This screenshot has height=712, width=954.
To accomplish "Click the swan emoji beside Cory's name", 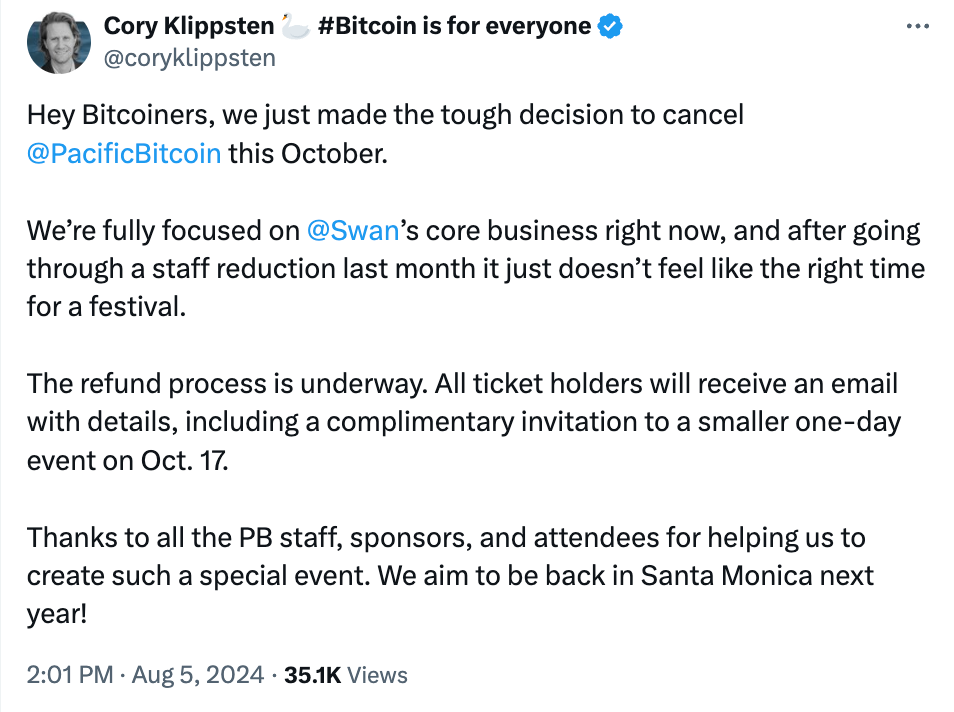I will pyautogui.click(x=296, y=26).
